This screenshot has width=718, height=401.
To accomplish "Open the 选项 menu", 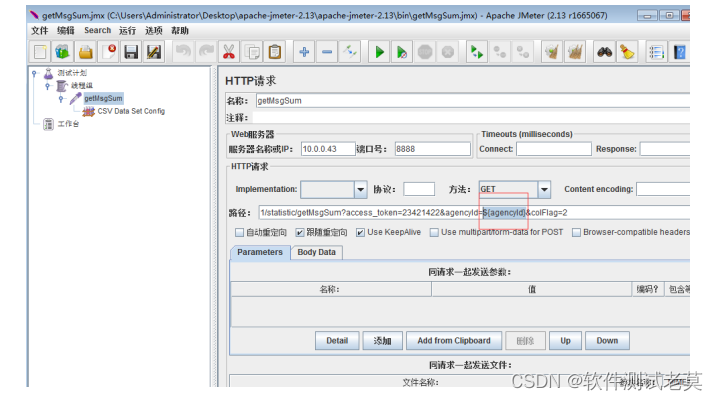I will point(153,31).
